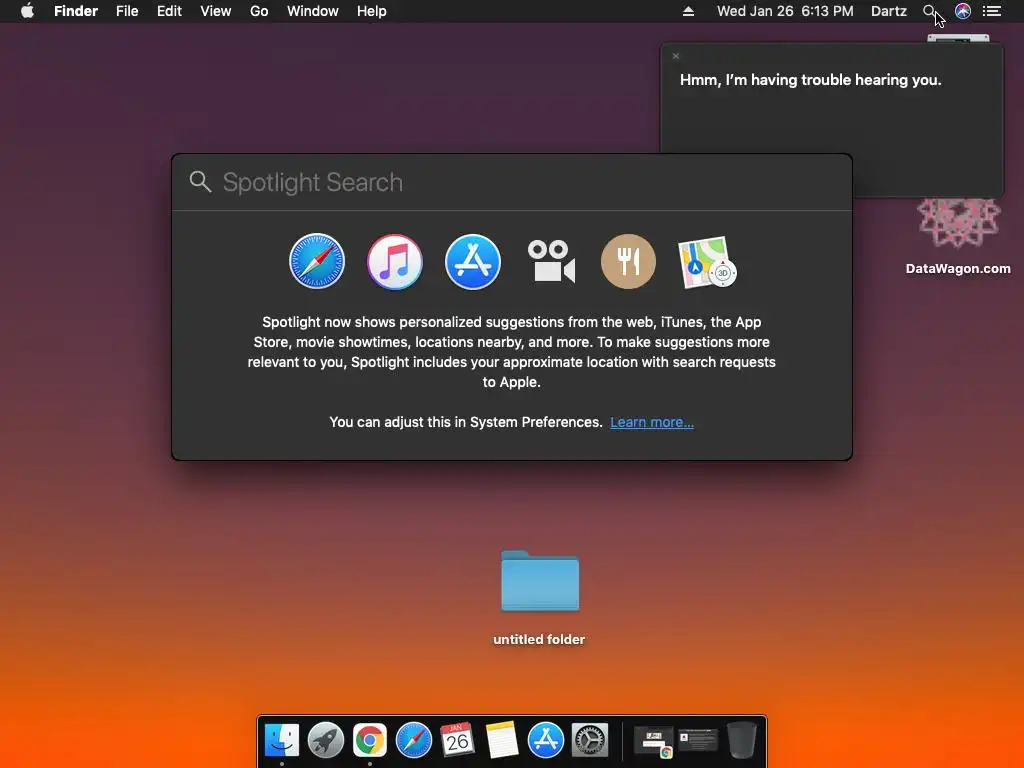Image resolution: width=1024 pixels, height=768 pixels.
Task: Open the Dartz user menu
Action: click(889, 11)
